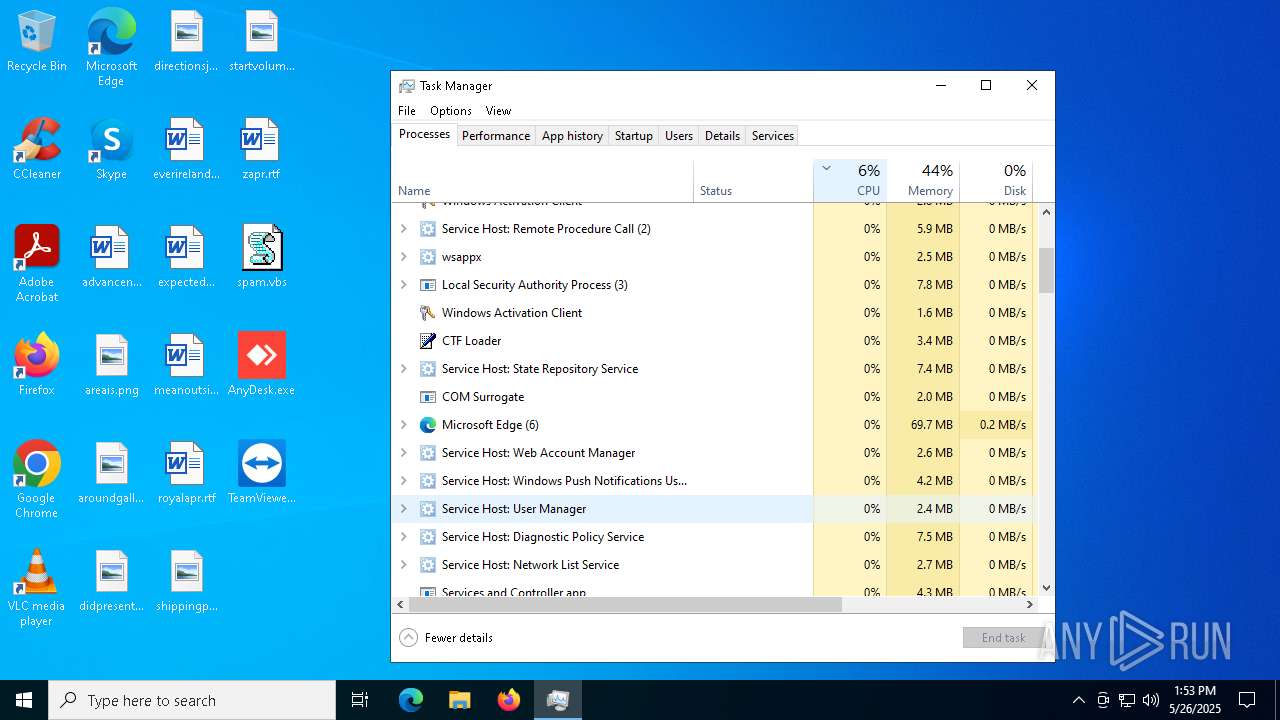
Task: Click the End task button
Action: [1003, 638]
